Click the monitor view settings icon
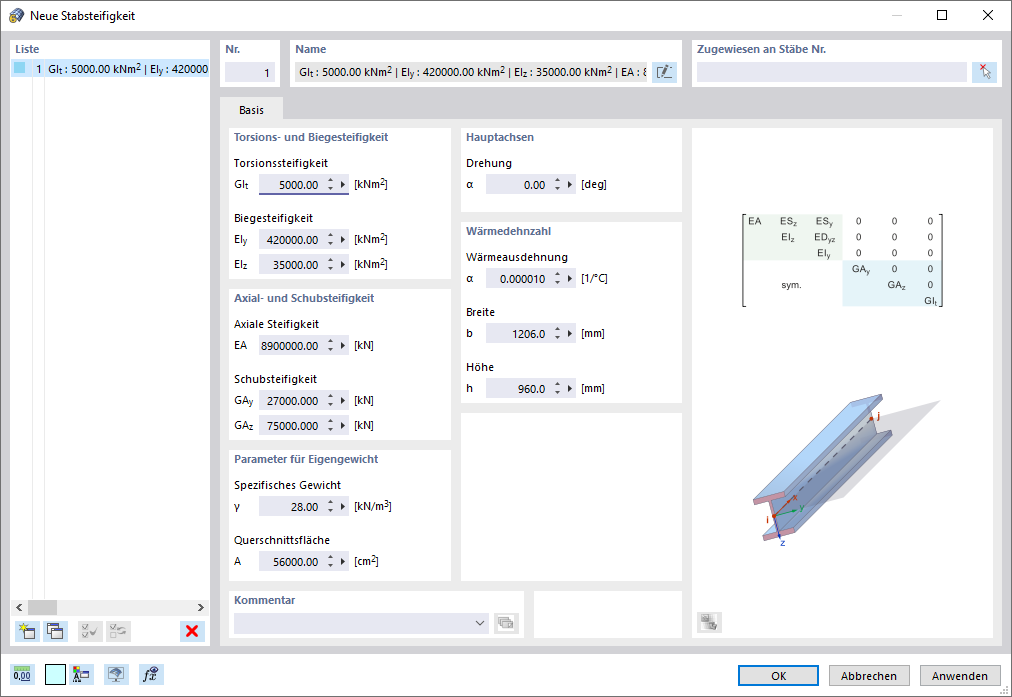The width and height of the screenshot is (1012, 697). click(x=116, y=674)
